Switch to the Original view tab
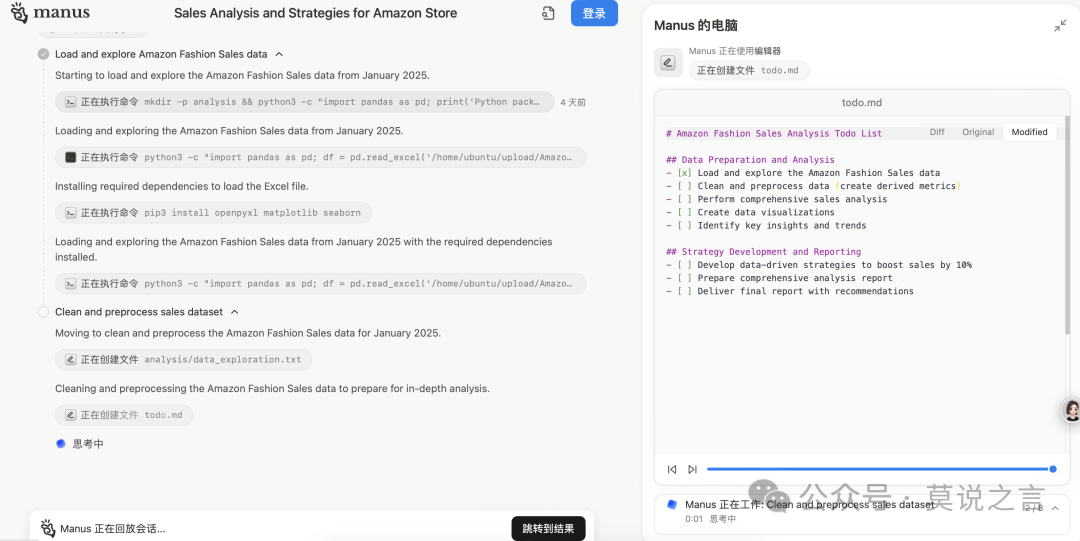 [978, 132]
